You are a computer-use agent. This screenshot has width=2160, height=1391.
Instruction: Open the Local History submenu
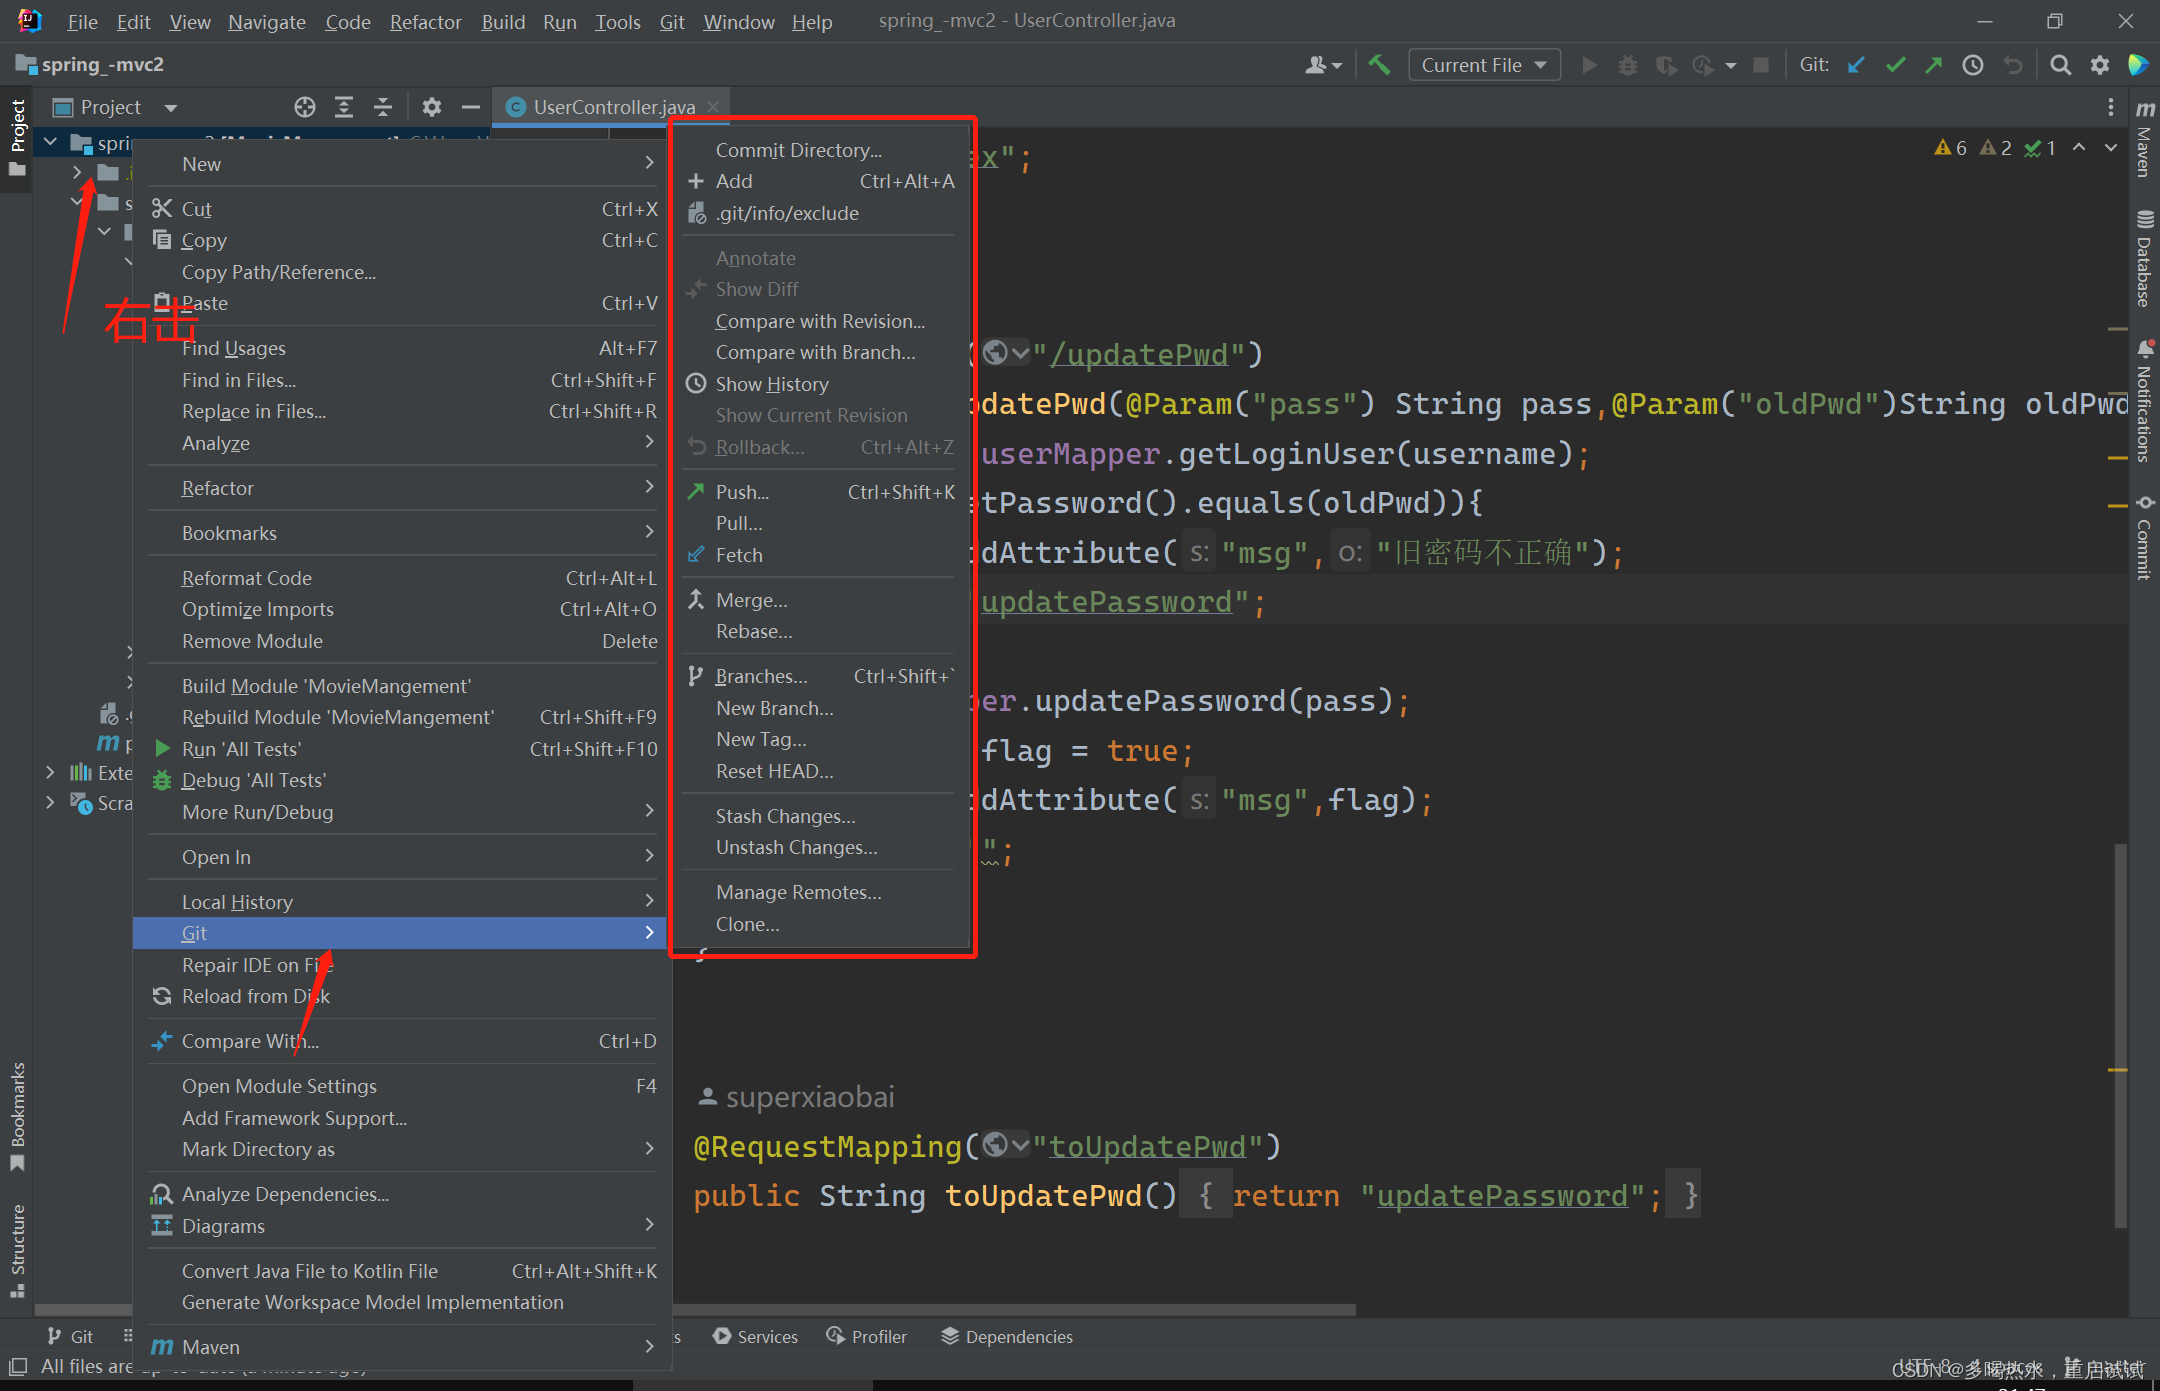402,902
